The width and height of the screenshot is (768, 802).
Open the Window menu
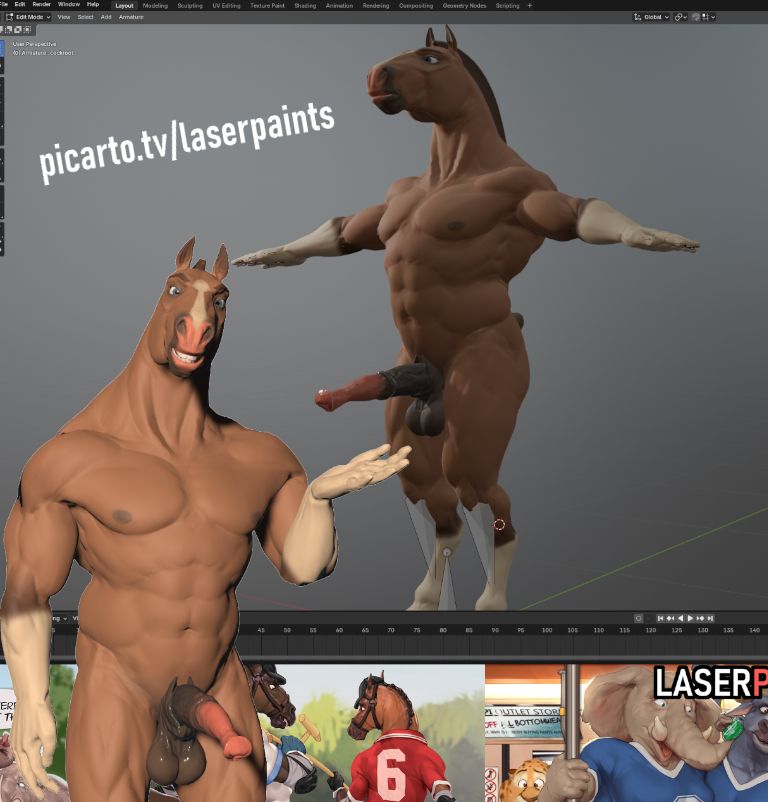click(69, 4)
